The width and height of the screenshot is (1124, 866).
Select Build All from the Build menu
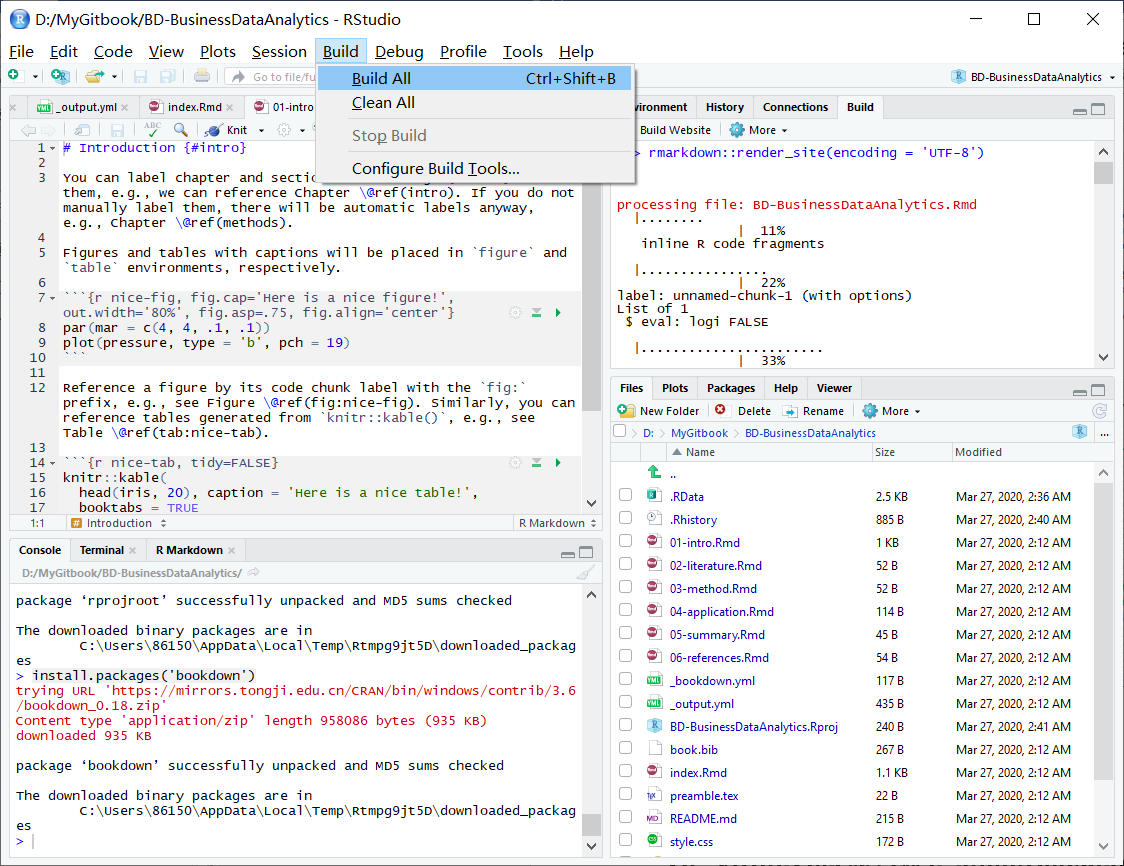475,78
